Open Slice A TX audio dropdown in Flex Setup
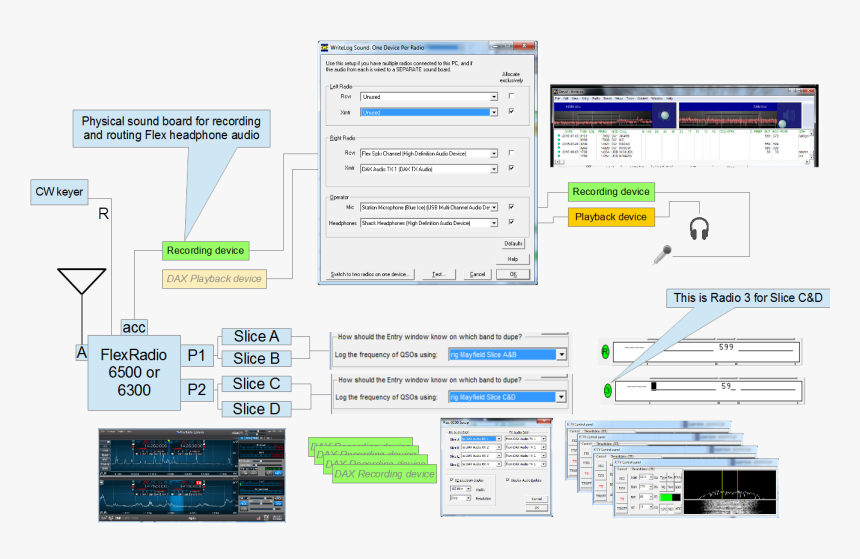 tap(544, 439)
